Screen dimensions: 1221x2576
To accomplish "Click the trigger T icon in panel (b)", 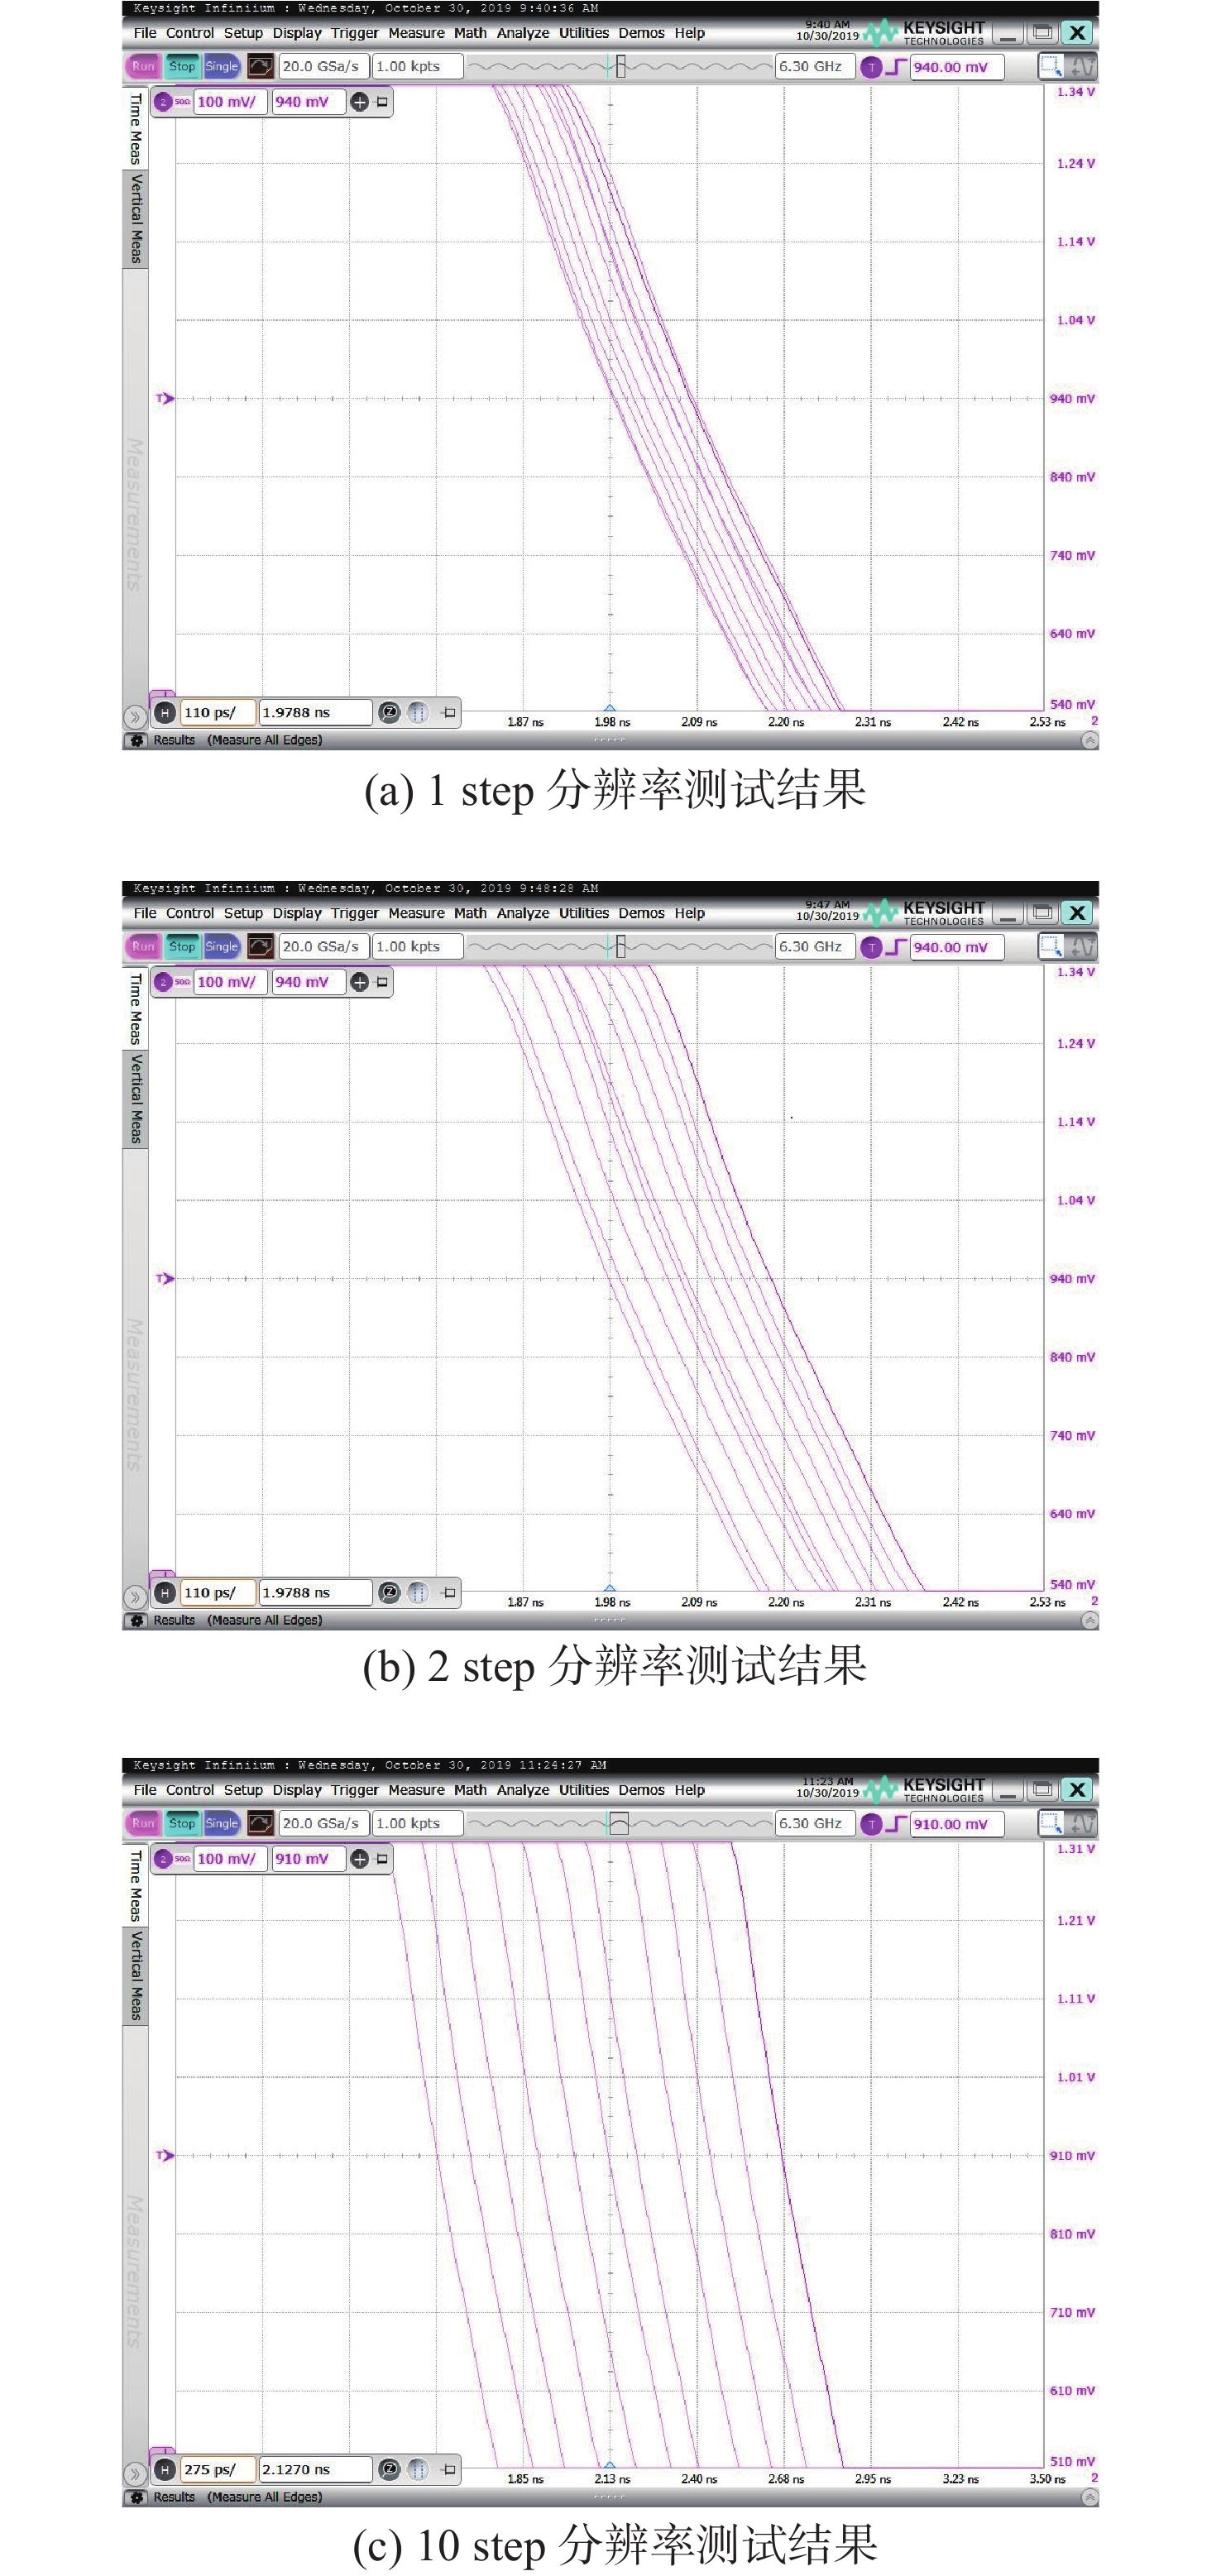I will [x=872, y=947].
